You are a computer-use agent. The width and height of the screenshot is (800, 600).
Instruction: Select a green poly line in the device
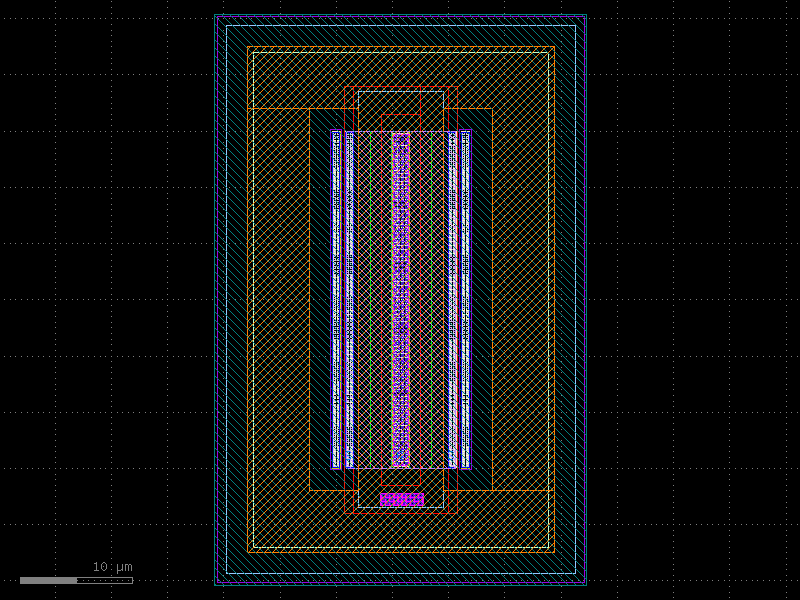[x=371, y=300]
